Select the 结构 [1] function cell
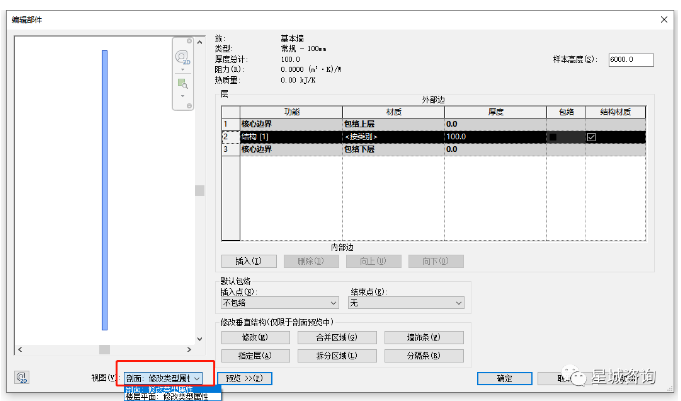 tap(291, 137)
